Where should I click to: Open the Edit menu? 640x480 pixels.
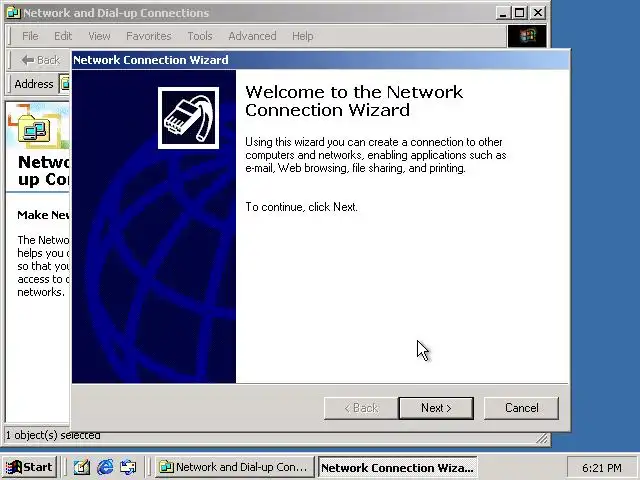tap(63, 36)
